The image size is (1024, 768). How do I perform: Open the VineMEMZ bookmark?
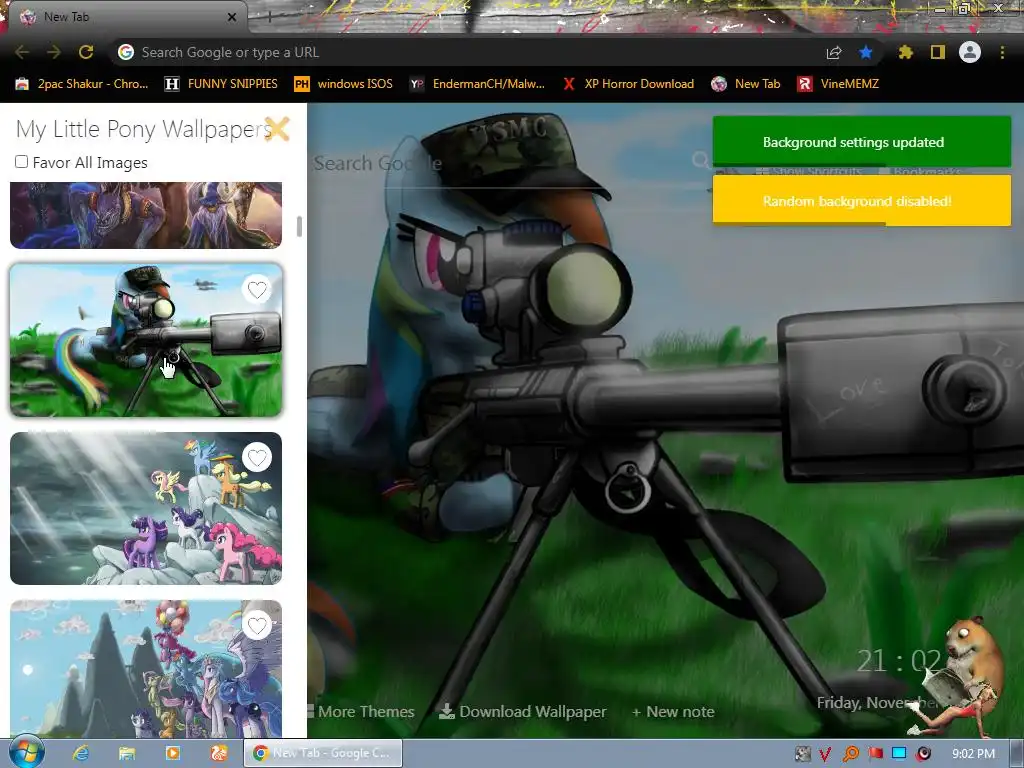[838, 84]
